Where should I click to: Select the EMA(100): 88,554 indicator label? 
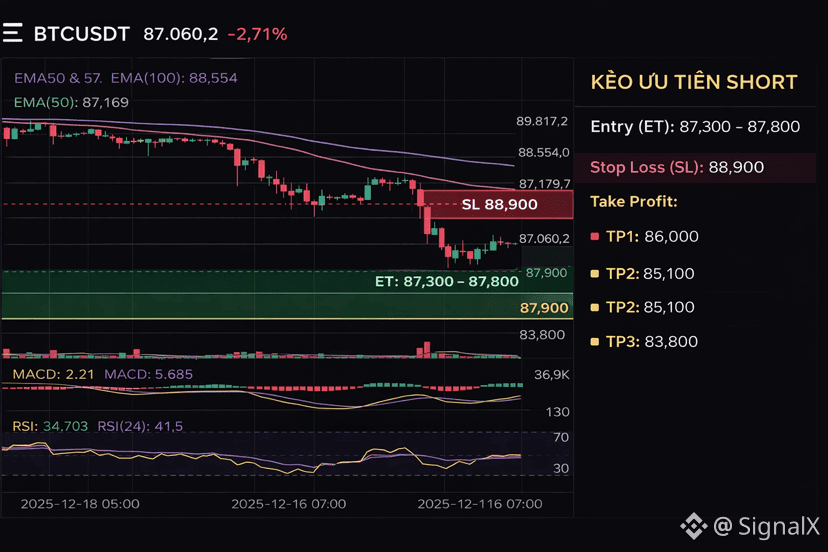174,78
